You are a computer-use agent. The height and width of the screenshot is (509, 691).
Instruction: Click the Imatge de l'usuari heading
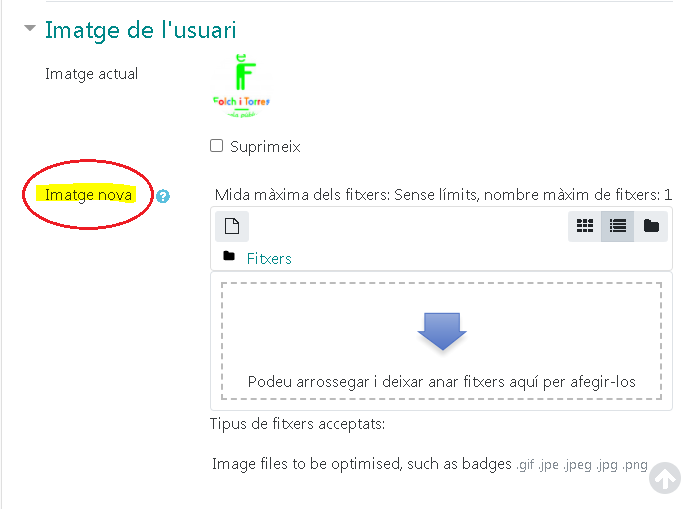[141, 30]
